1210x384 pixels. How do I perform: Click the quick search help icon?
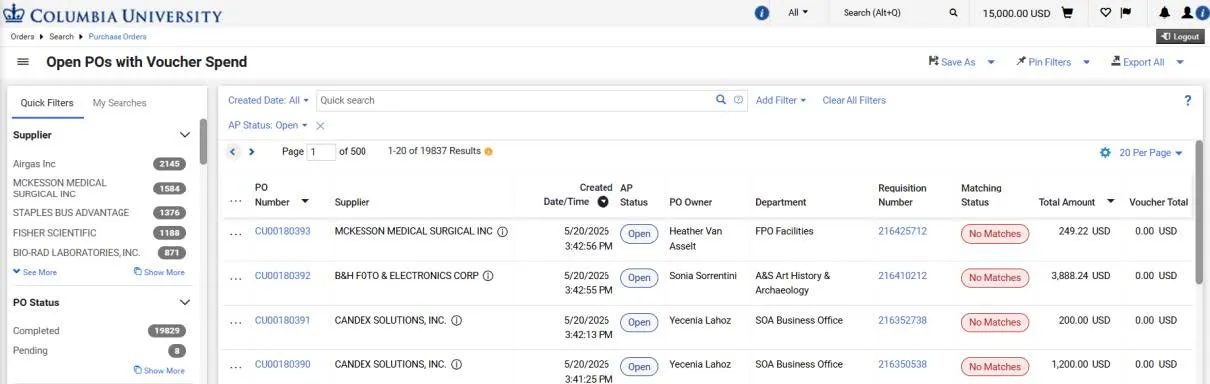tap(739, 100)
